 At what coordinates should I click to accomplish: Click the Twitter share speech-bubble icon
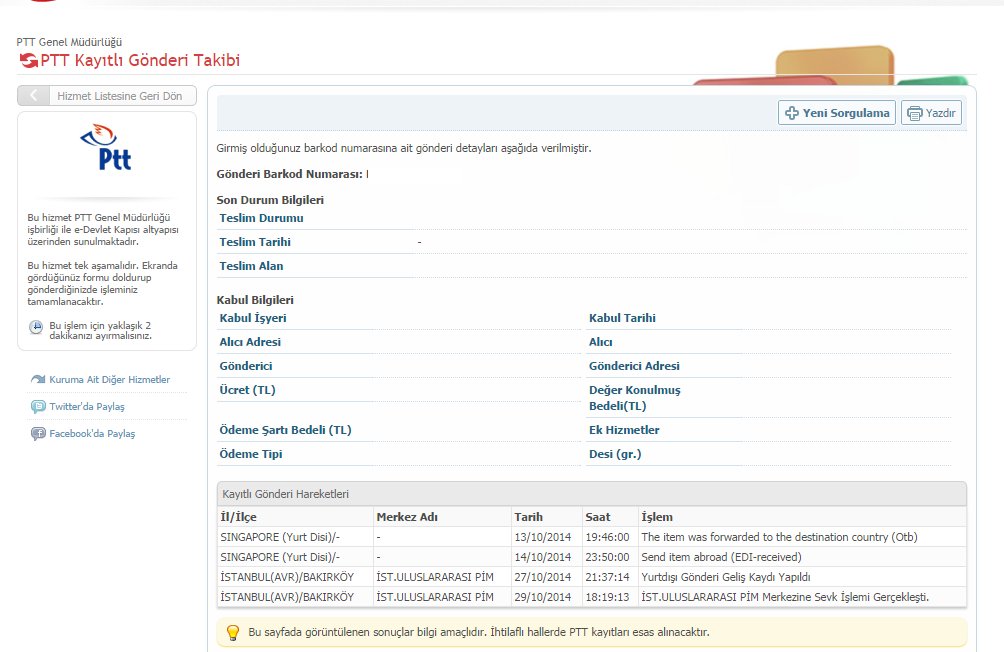38,407
